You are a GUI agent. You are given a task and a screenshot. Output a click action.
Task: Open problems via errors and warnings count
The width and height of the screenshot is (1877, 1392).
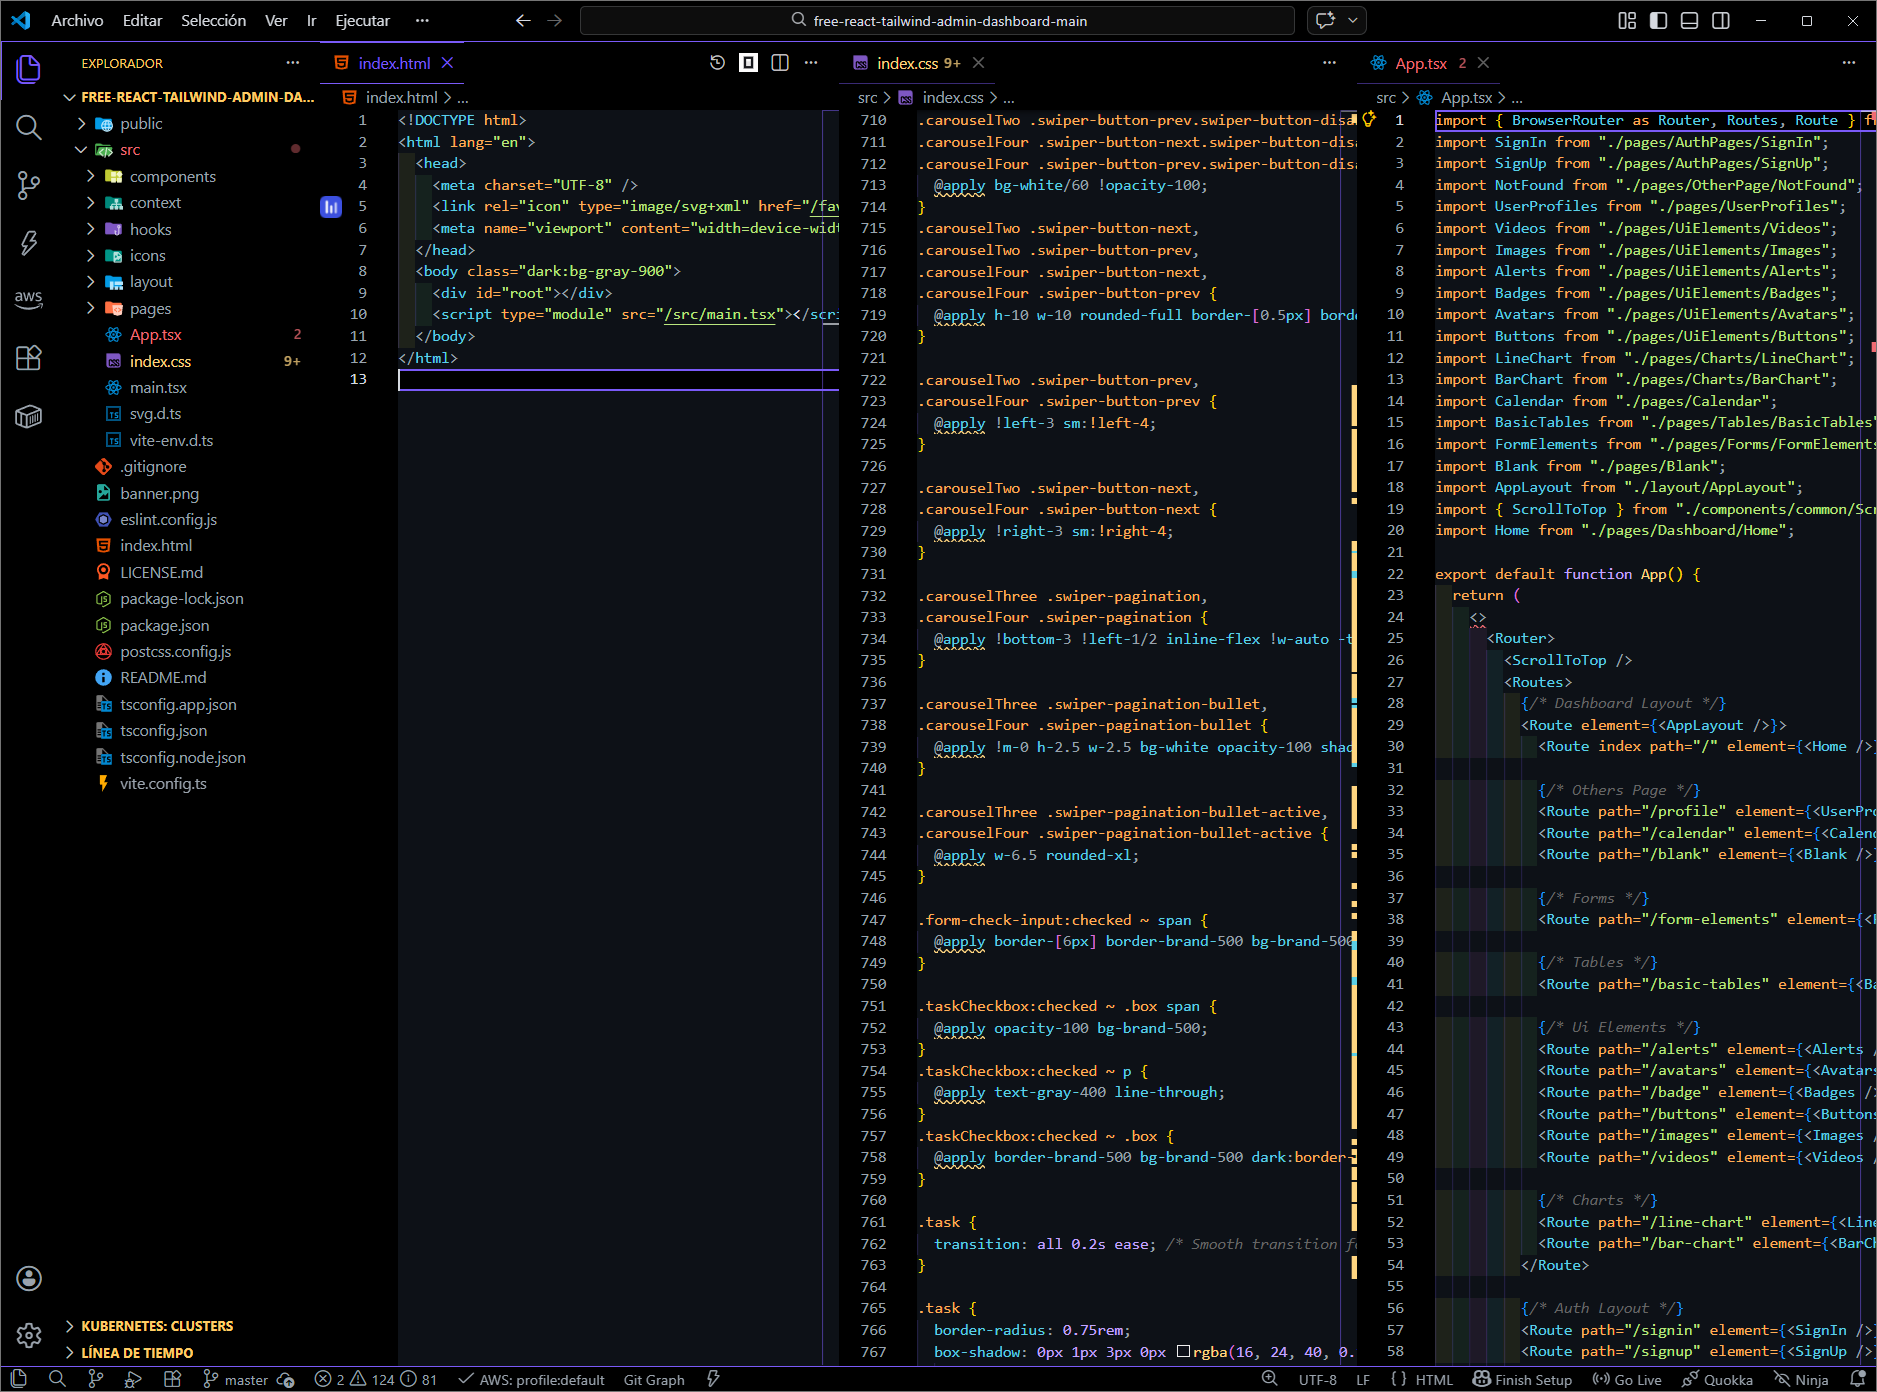point(376,1380)
